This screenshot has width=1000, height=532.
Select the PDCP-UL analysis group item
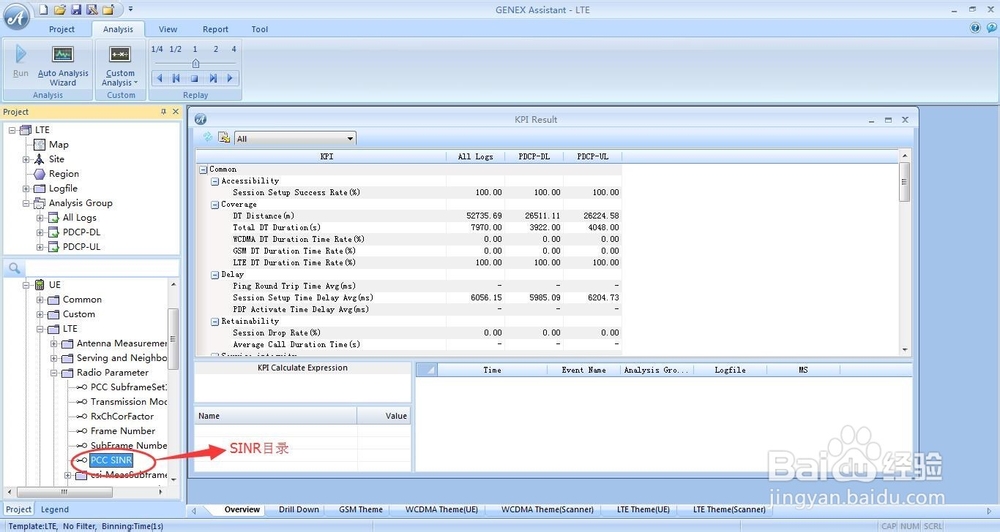(x=81, y=247)
